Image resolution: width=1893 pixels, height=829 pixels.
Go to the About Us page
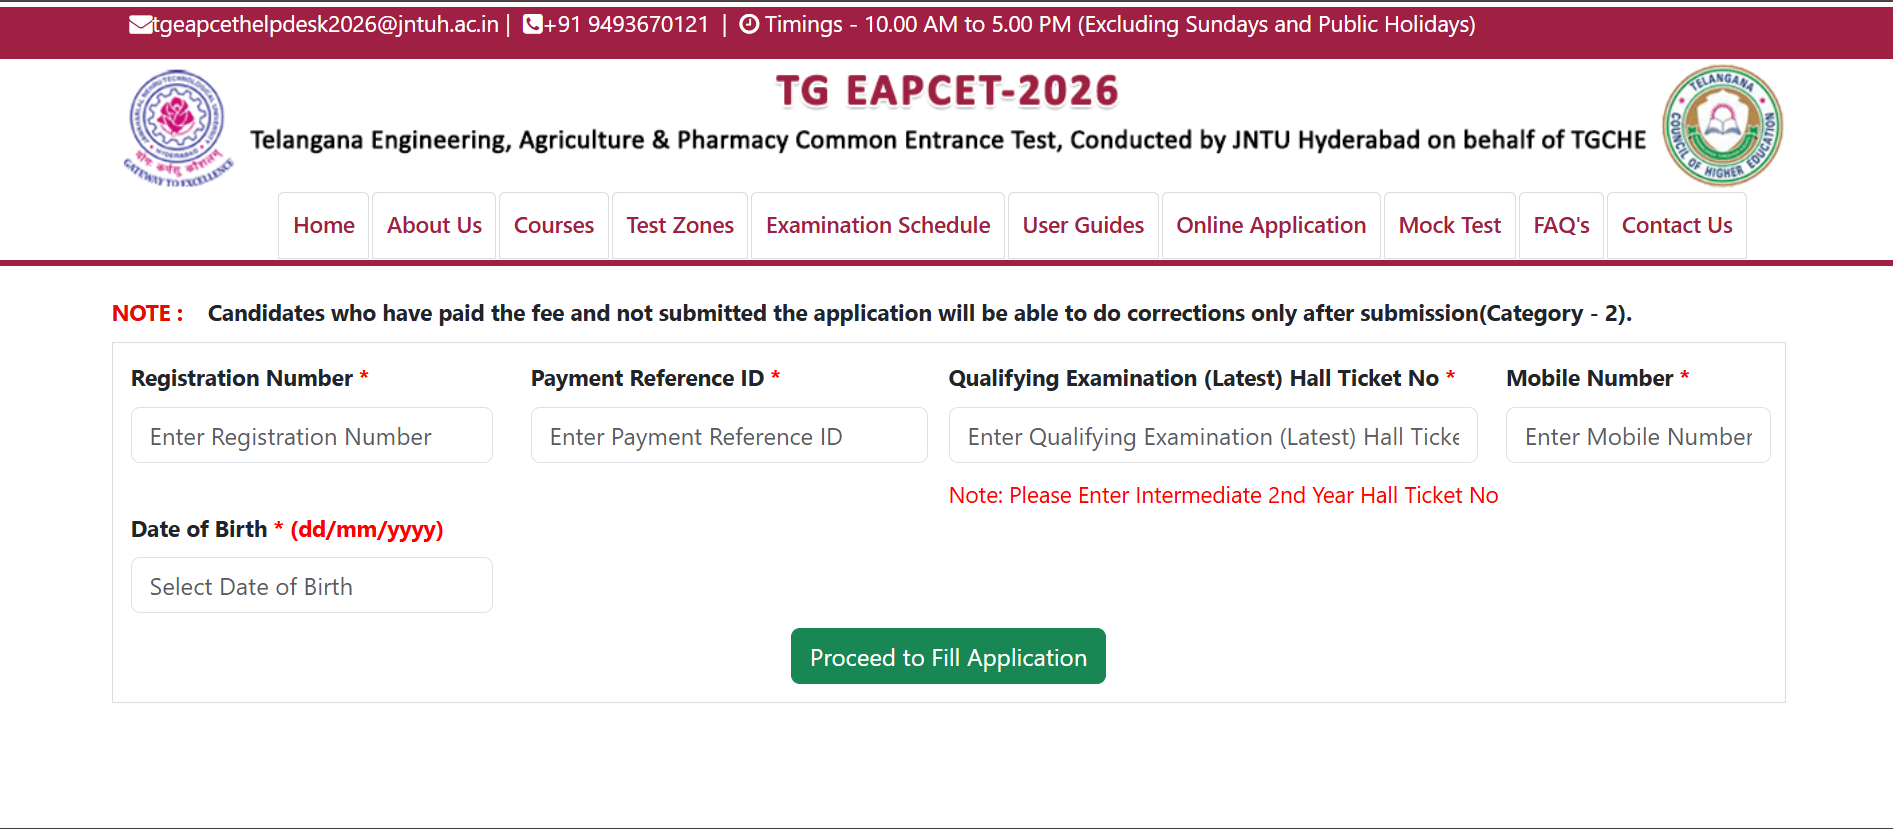coord(434,226)
